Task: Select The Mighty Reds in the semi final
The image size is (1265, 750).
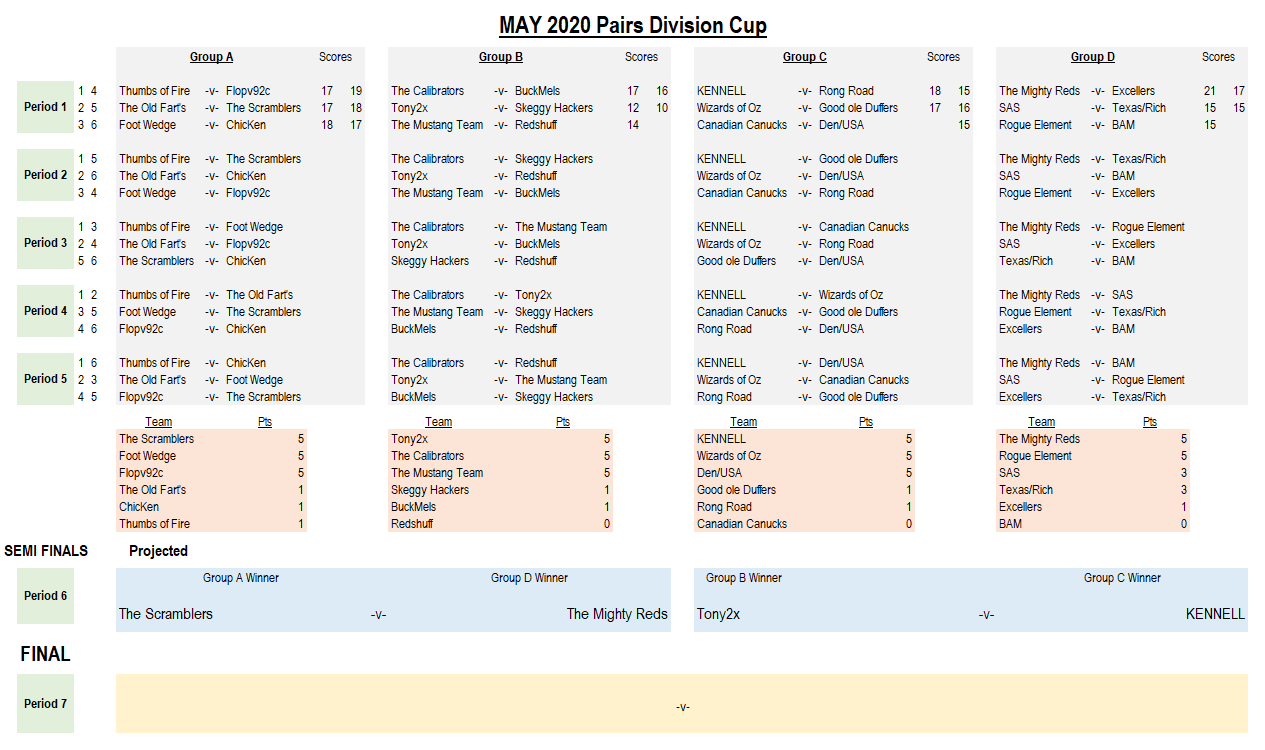Action: [616, 614]
